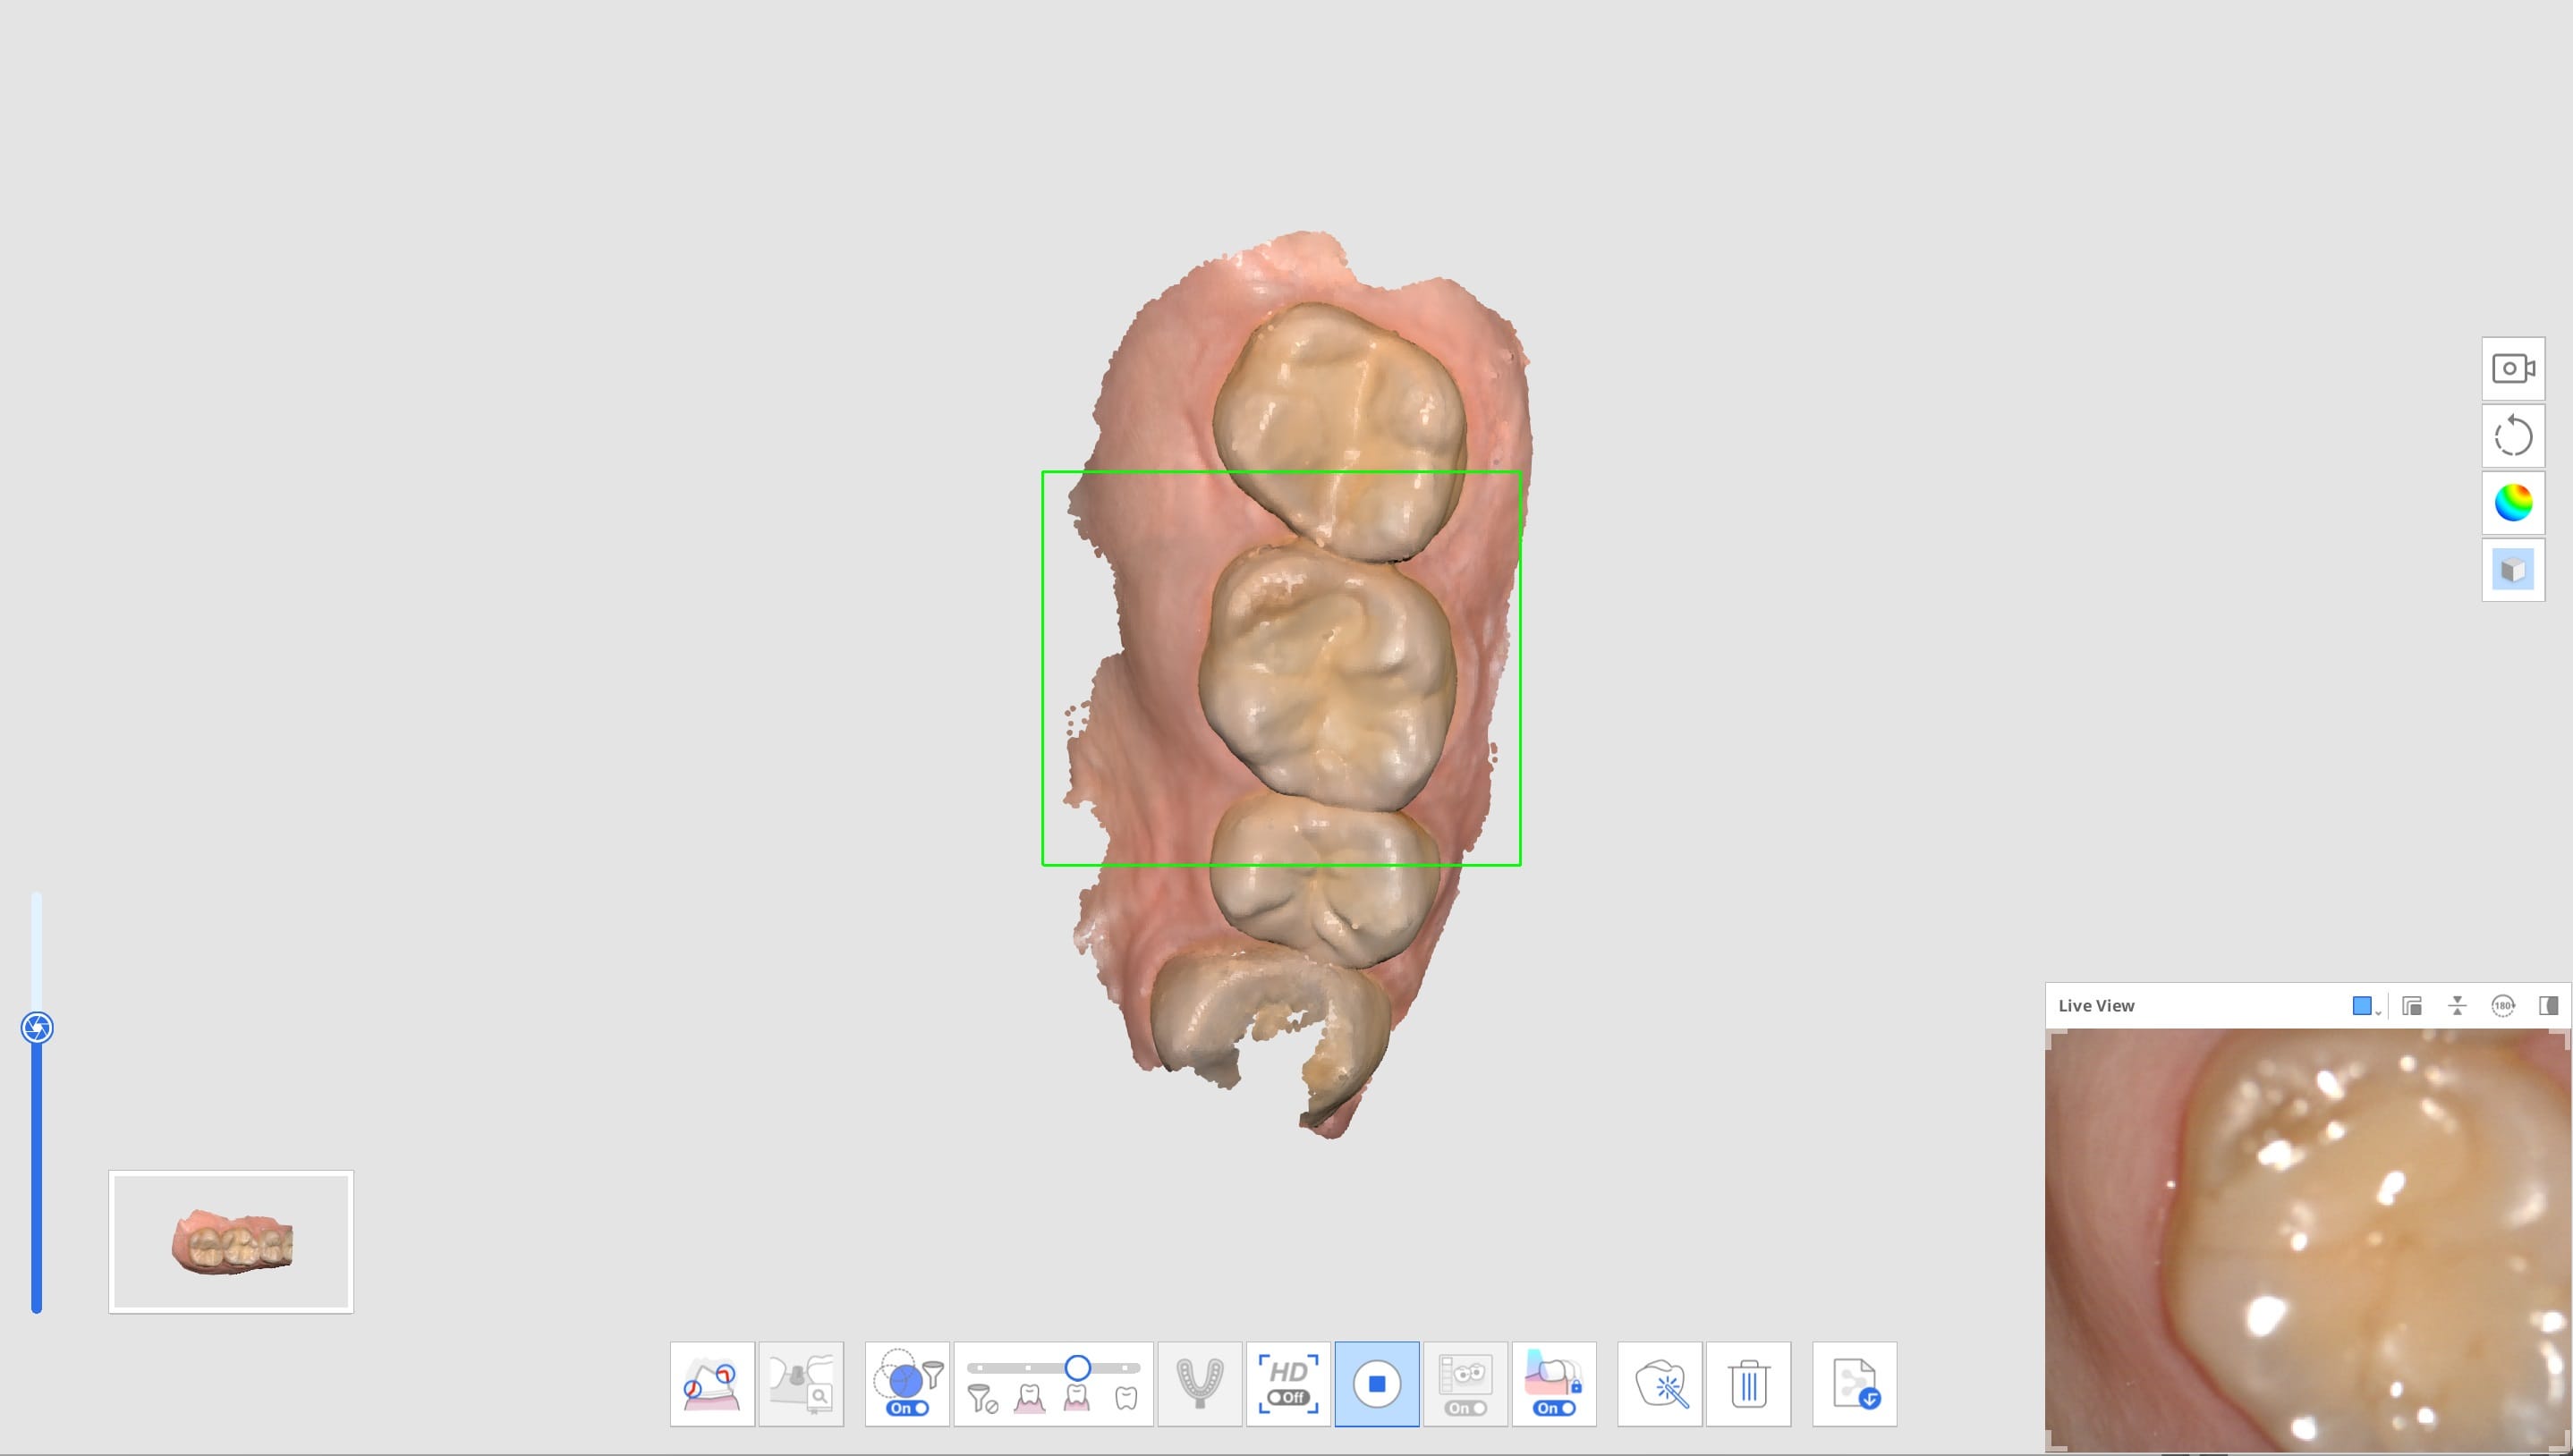Viewport: 2573px width, 1456px height.
Task: Open the scan export option
Action: [1855, 1384]
